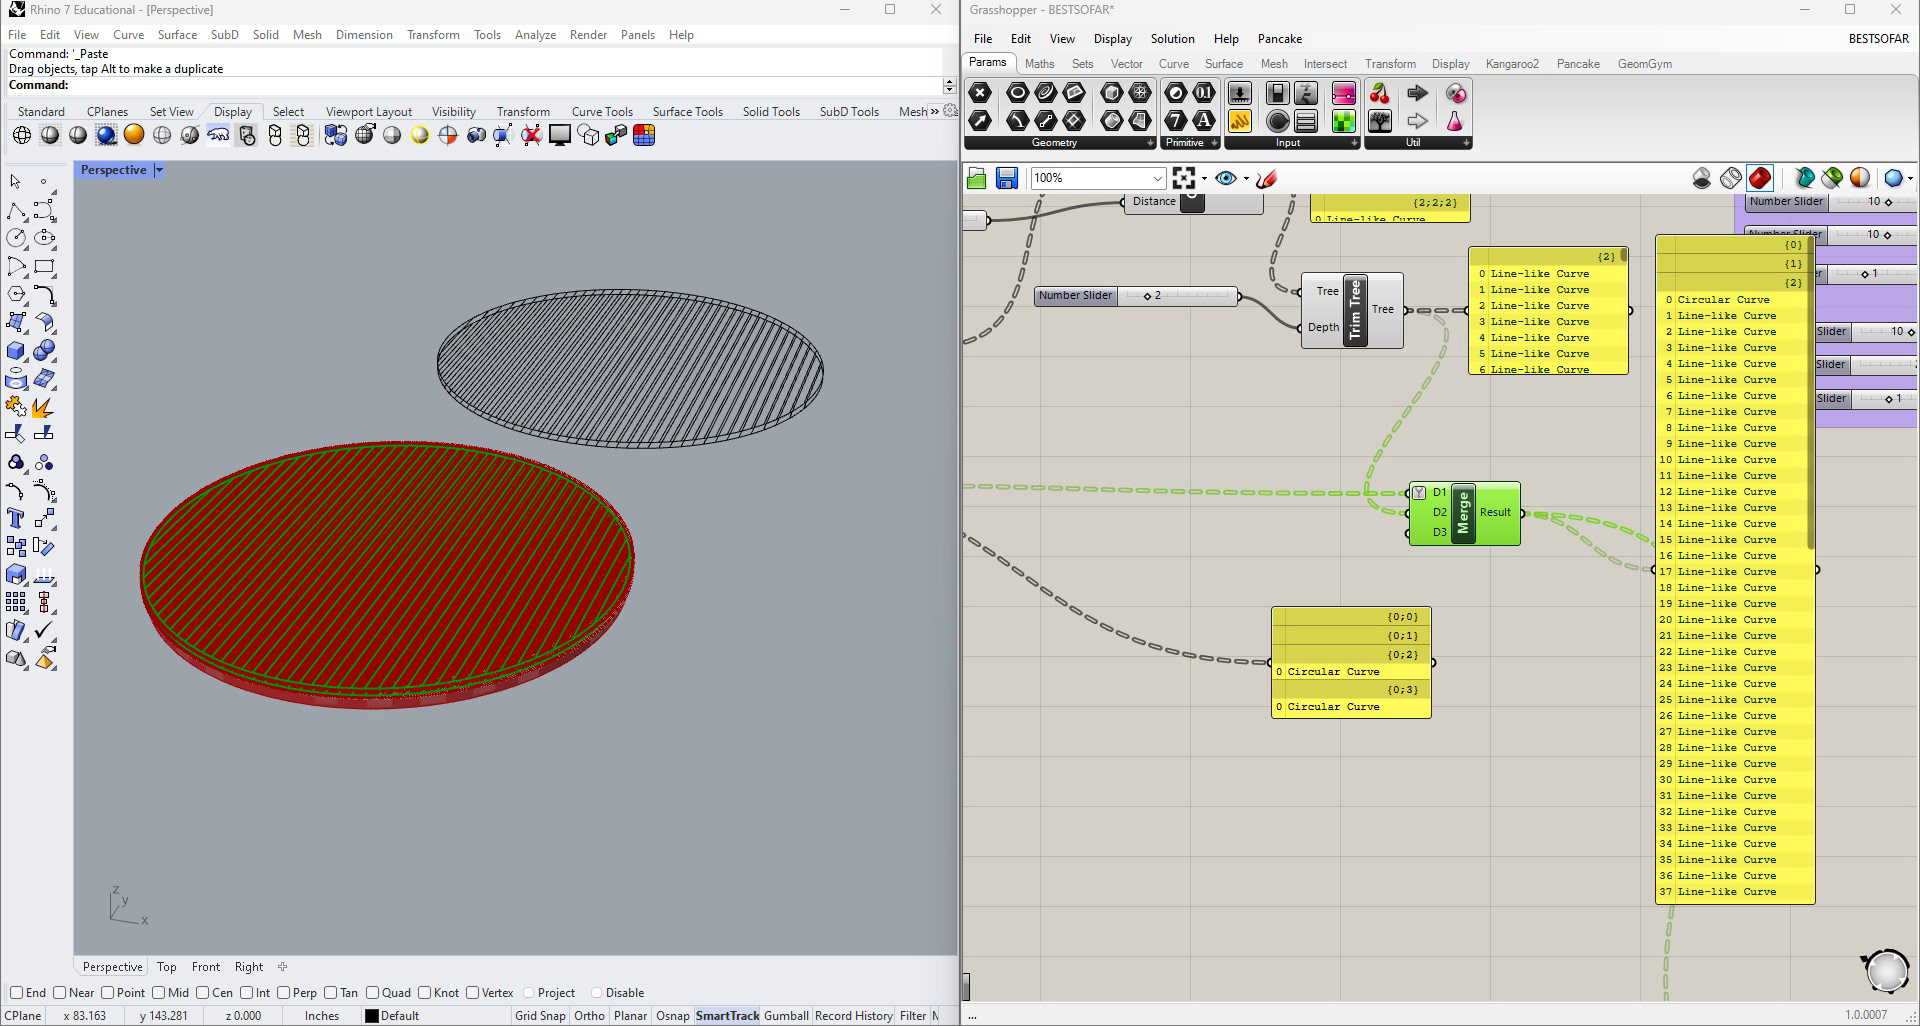1920x1026 pixels.
Task: Open the 100% zoom level combo box
Action: click(1098, 178)
